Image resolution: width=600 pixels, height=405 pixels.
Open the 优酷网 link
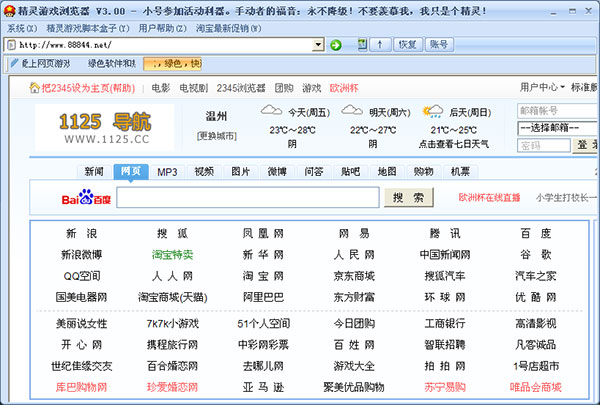point(536,297)
